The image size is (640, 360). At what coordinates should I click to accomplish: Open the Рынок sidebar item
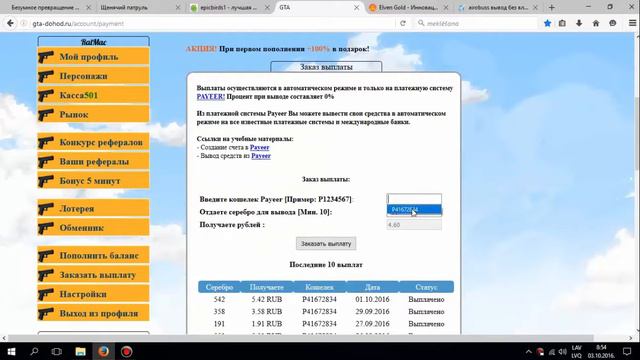click(x=93, y=114)
